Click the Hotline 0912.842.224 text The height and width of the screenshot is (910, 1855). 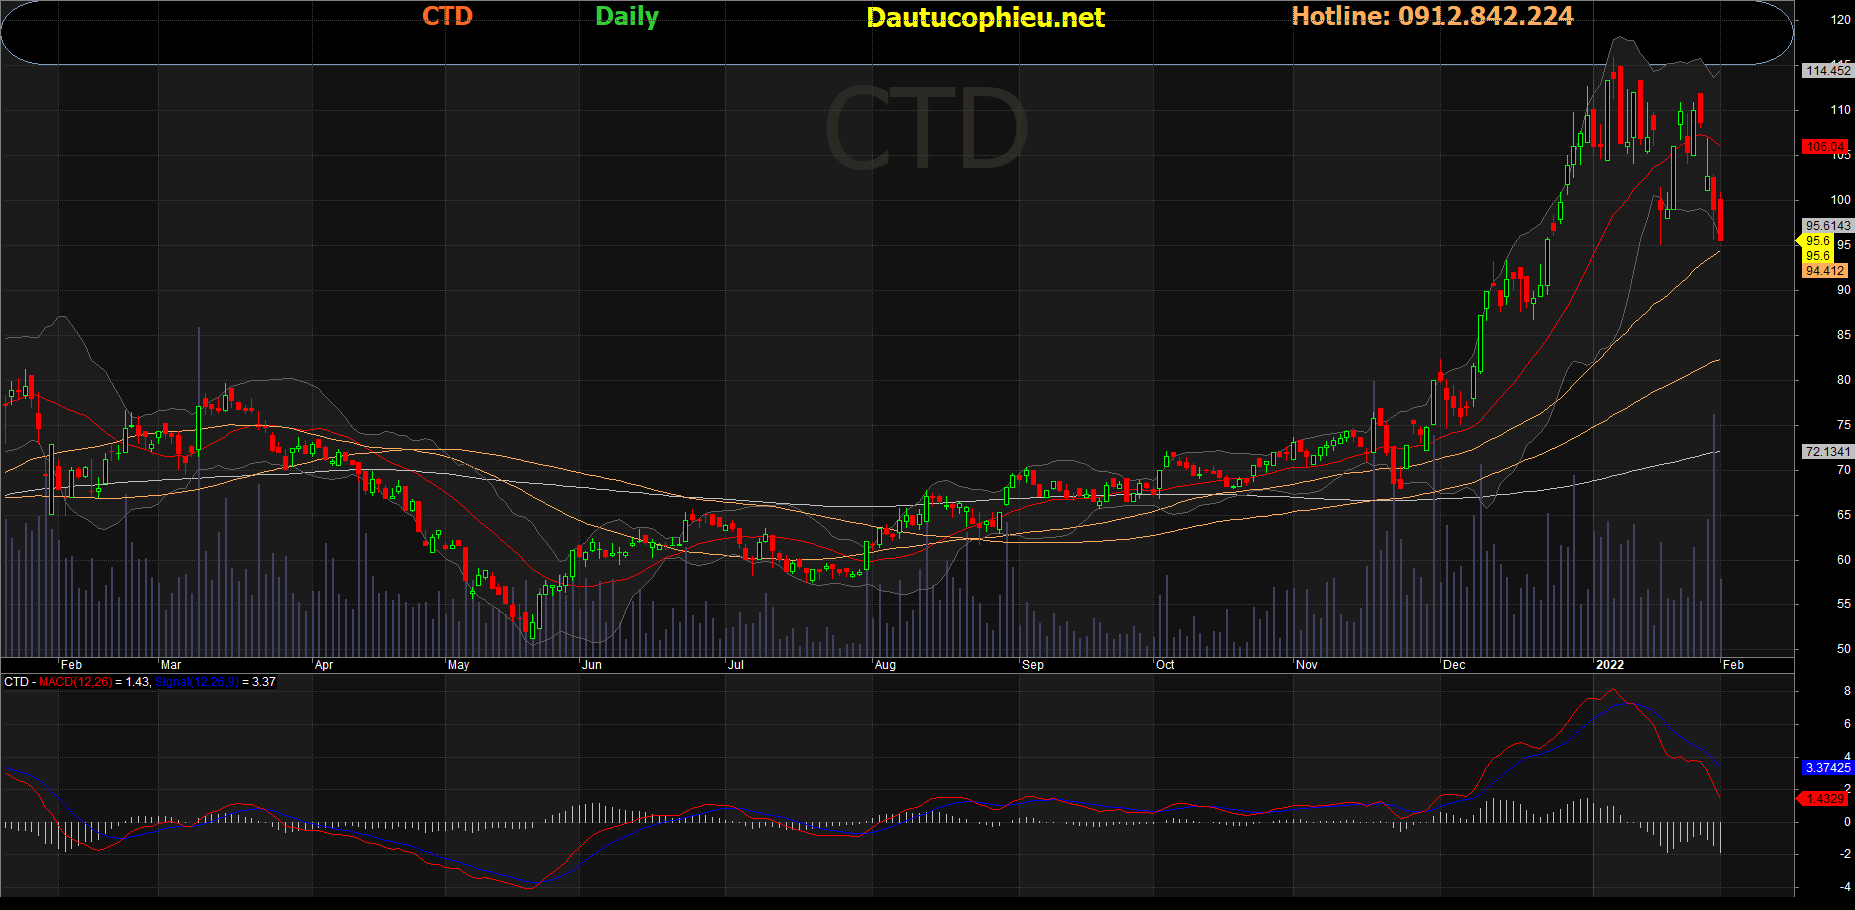pyautogui.click(x=1432, y=16)
